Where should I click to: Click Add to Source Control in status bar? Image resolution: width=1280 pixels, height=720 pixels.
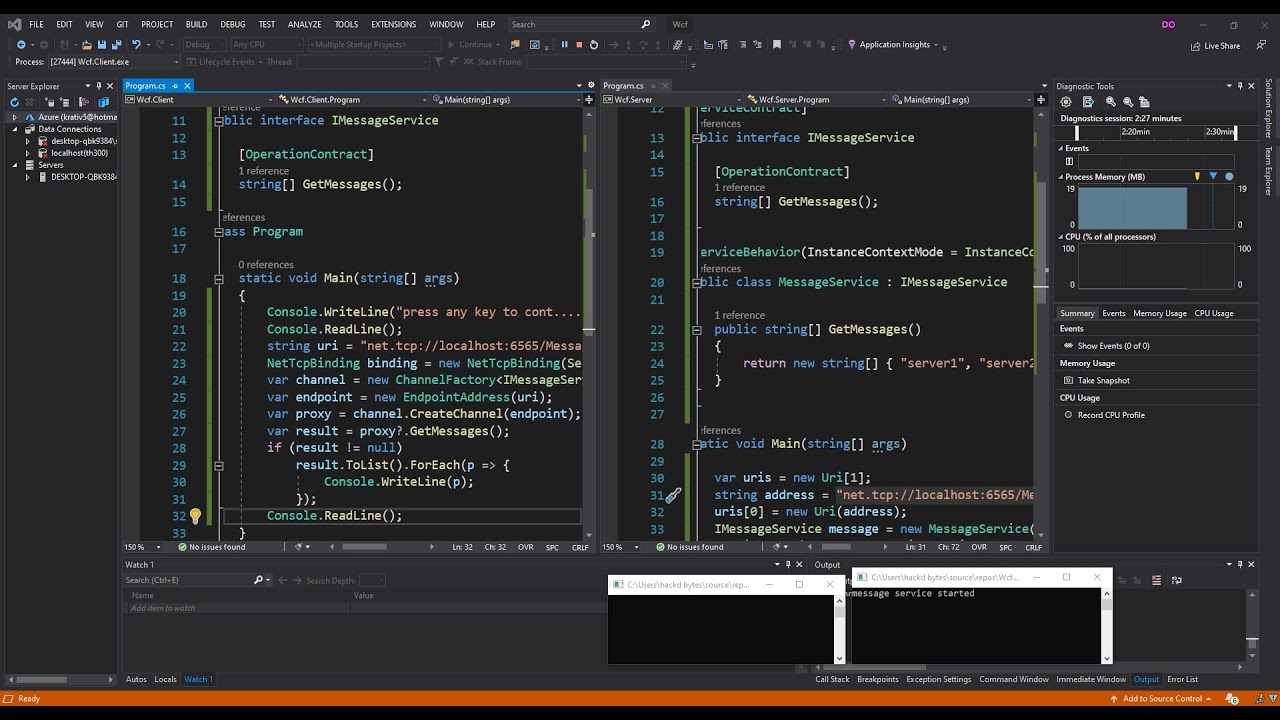click(1160, 698)
